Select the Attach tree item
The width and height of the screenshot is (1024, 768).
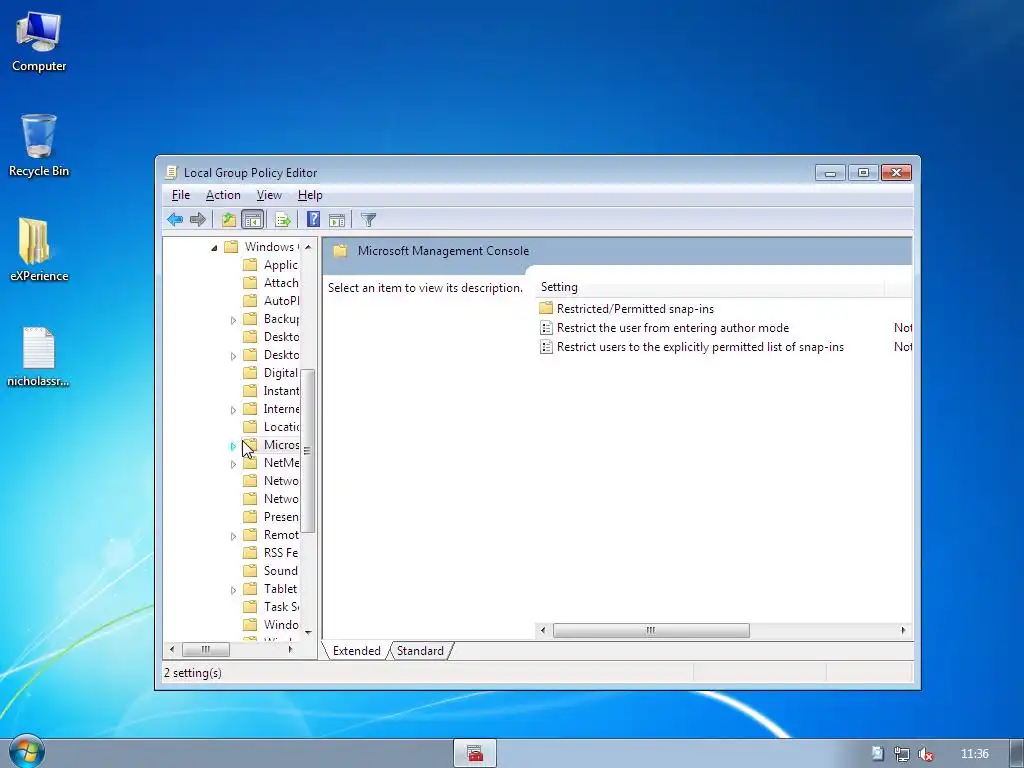[281, 283]
